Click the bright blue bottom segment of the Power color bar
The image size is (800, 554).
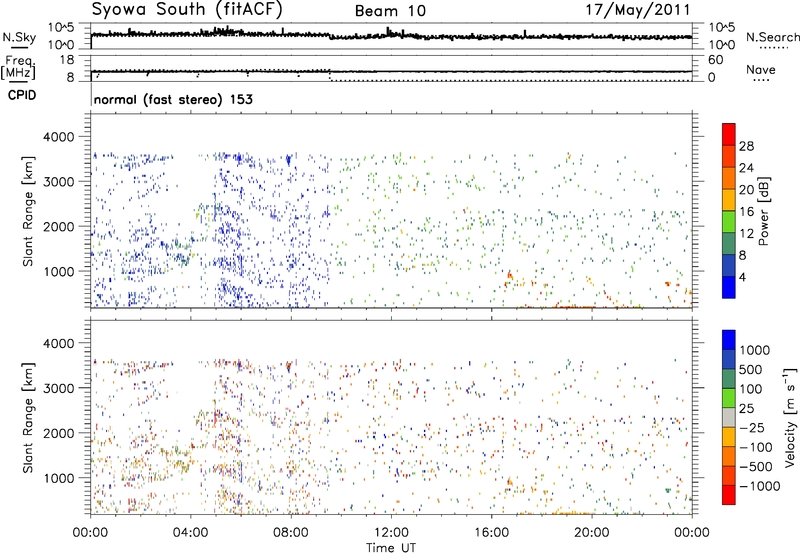coord(729,288)
